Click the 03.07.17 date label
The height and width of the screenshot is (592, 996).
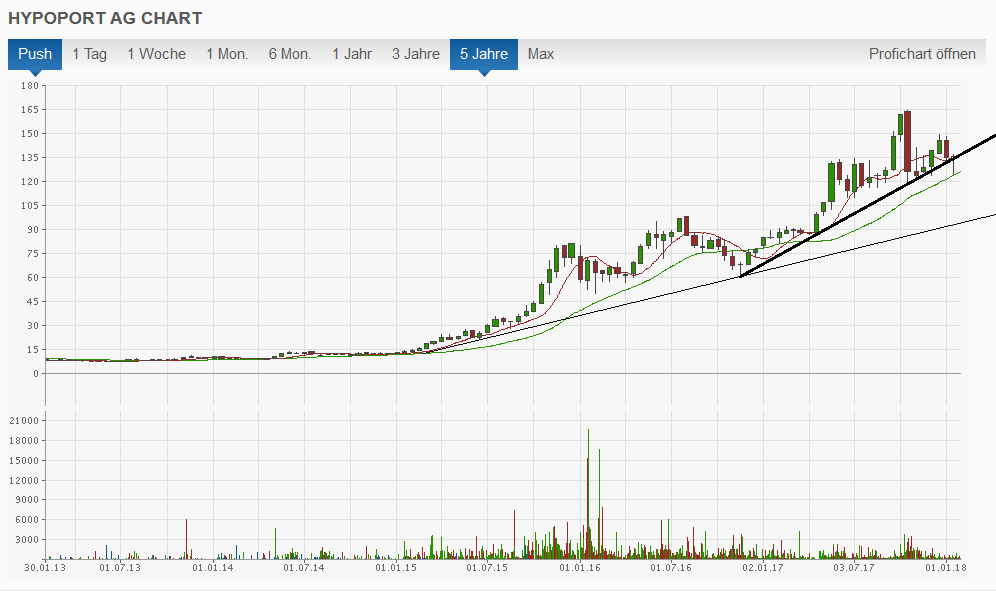(x=854, y=567)
